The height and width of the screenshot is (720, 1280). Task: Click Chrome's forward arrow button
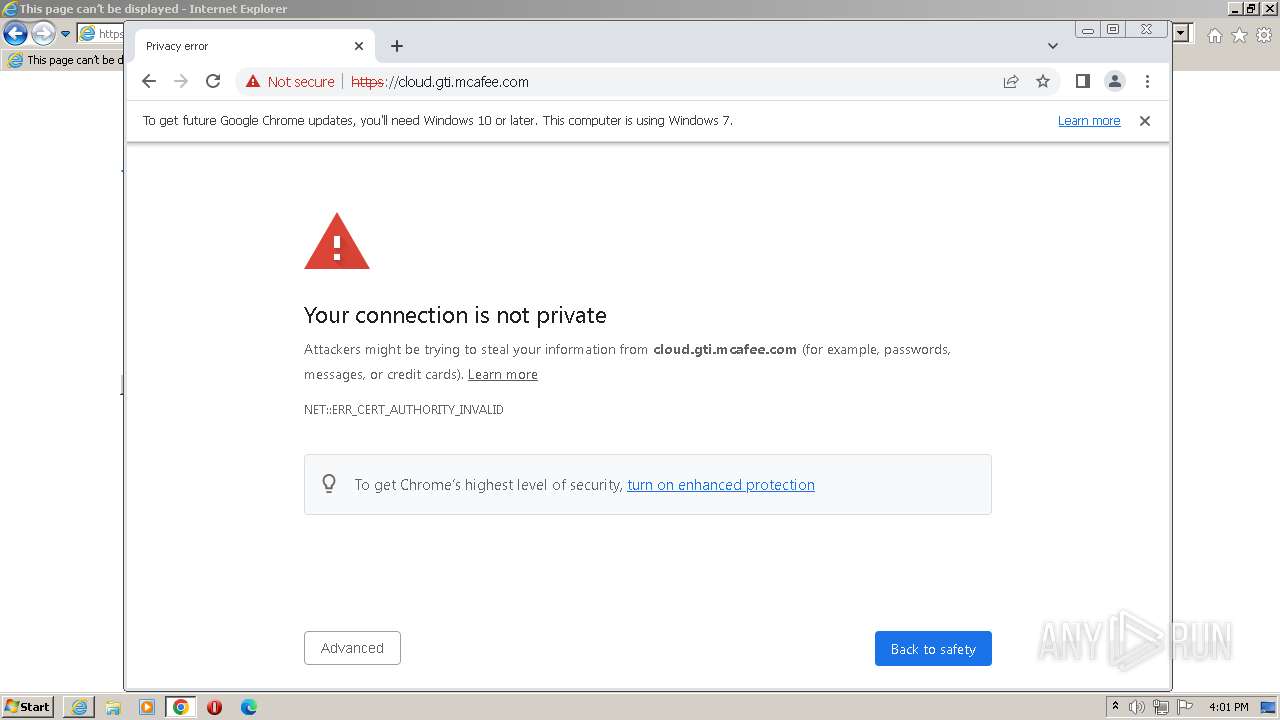pyautogui.click(x=181, y=82)
